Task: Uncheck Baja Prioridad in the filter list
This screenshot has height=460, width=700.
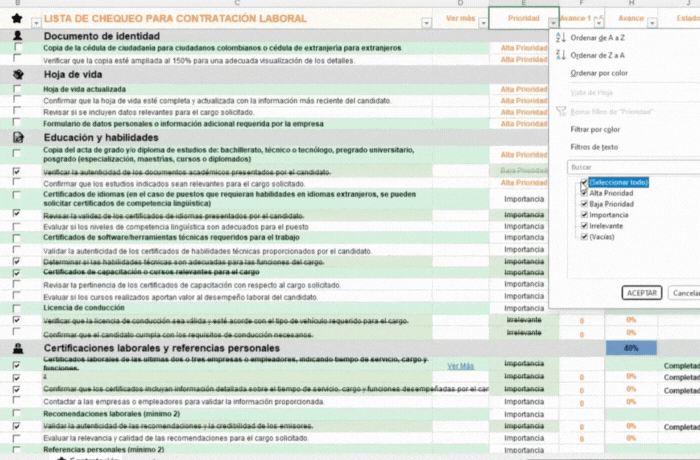Action: point(584,204)
